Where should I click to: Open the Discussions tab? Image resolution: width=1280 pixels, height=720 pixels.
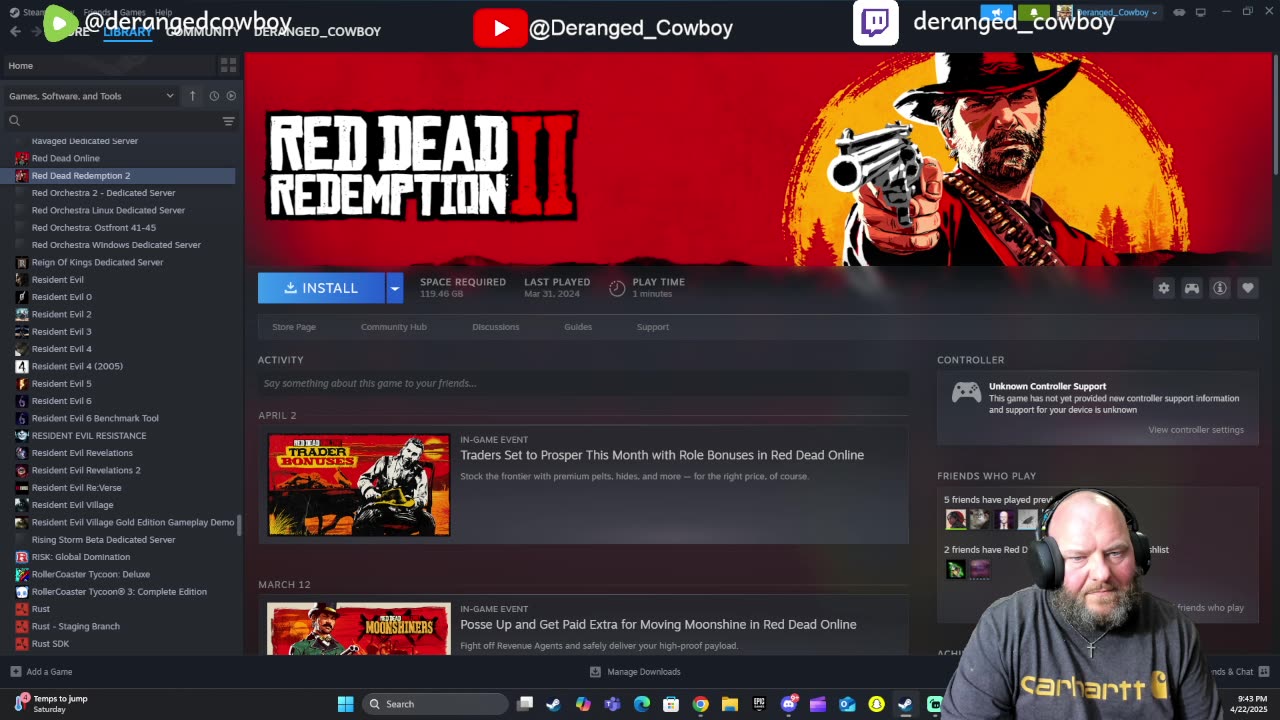[496, 327]
